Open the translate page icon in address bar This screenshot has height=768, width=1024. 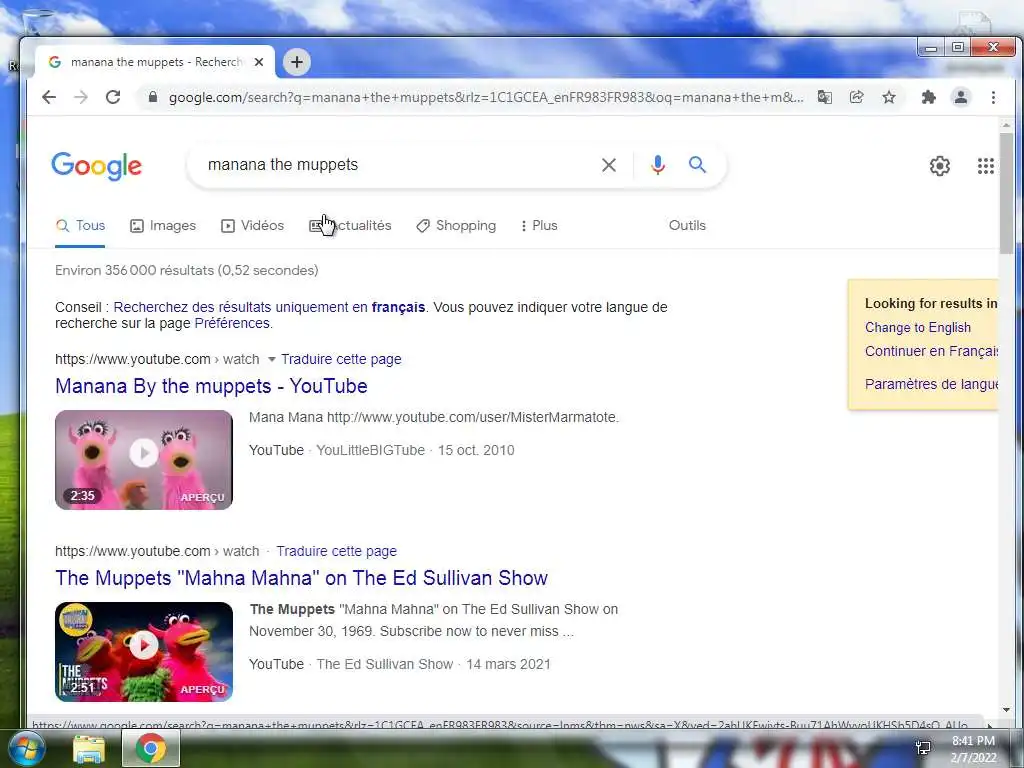click(825, 97)
